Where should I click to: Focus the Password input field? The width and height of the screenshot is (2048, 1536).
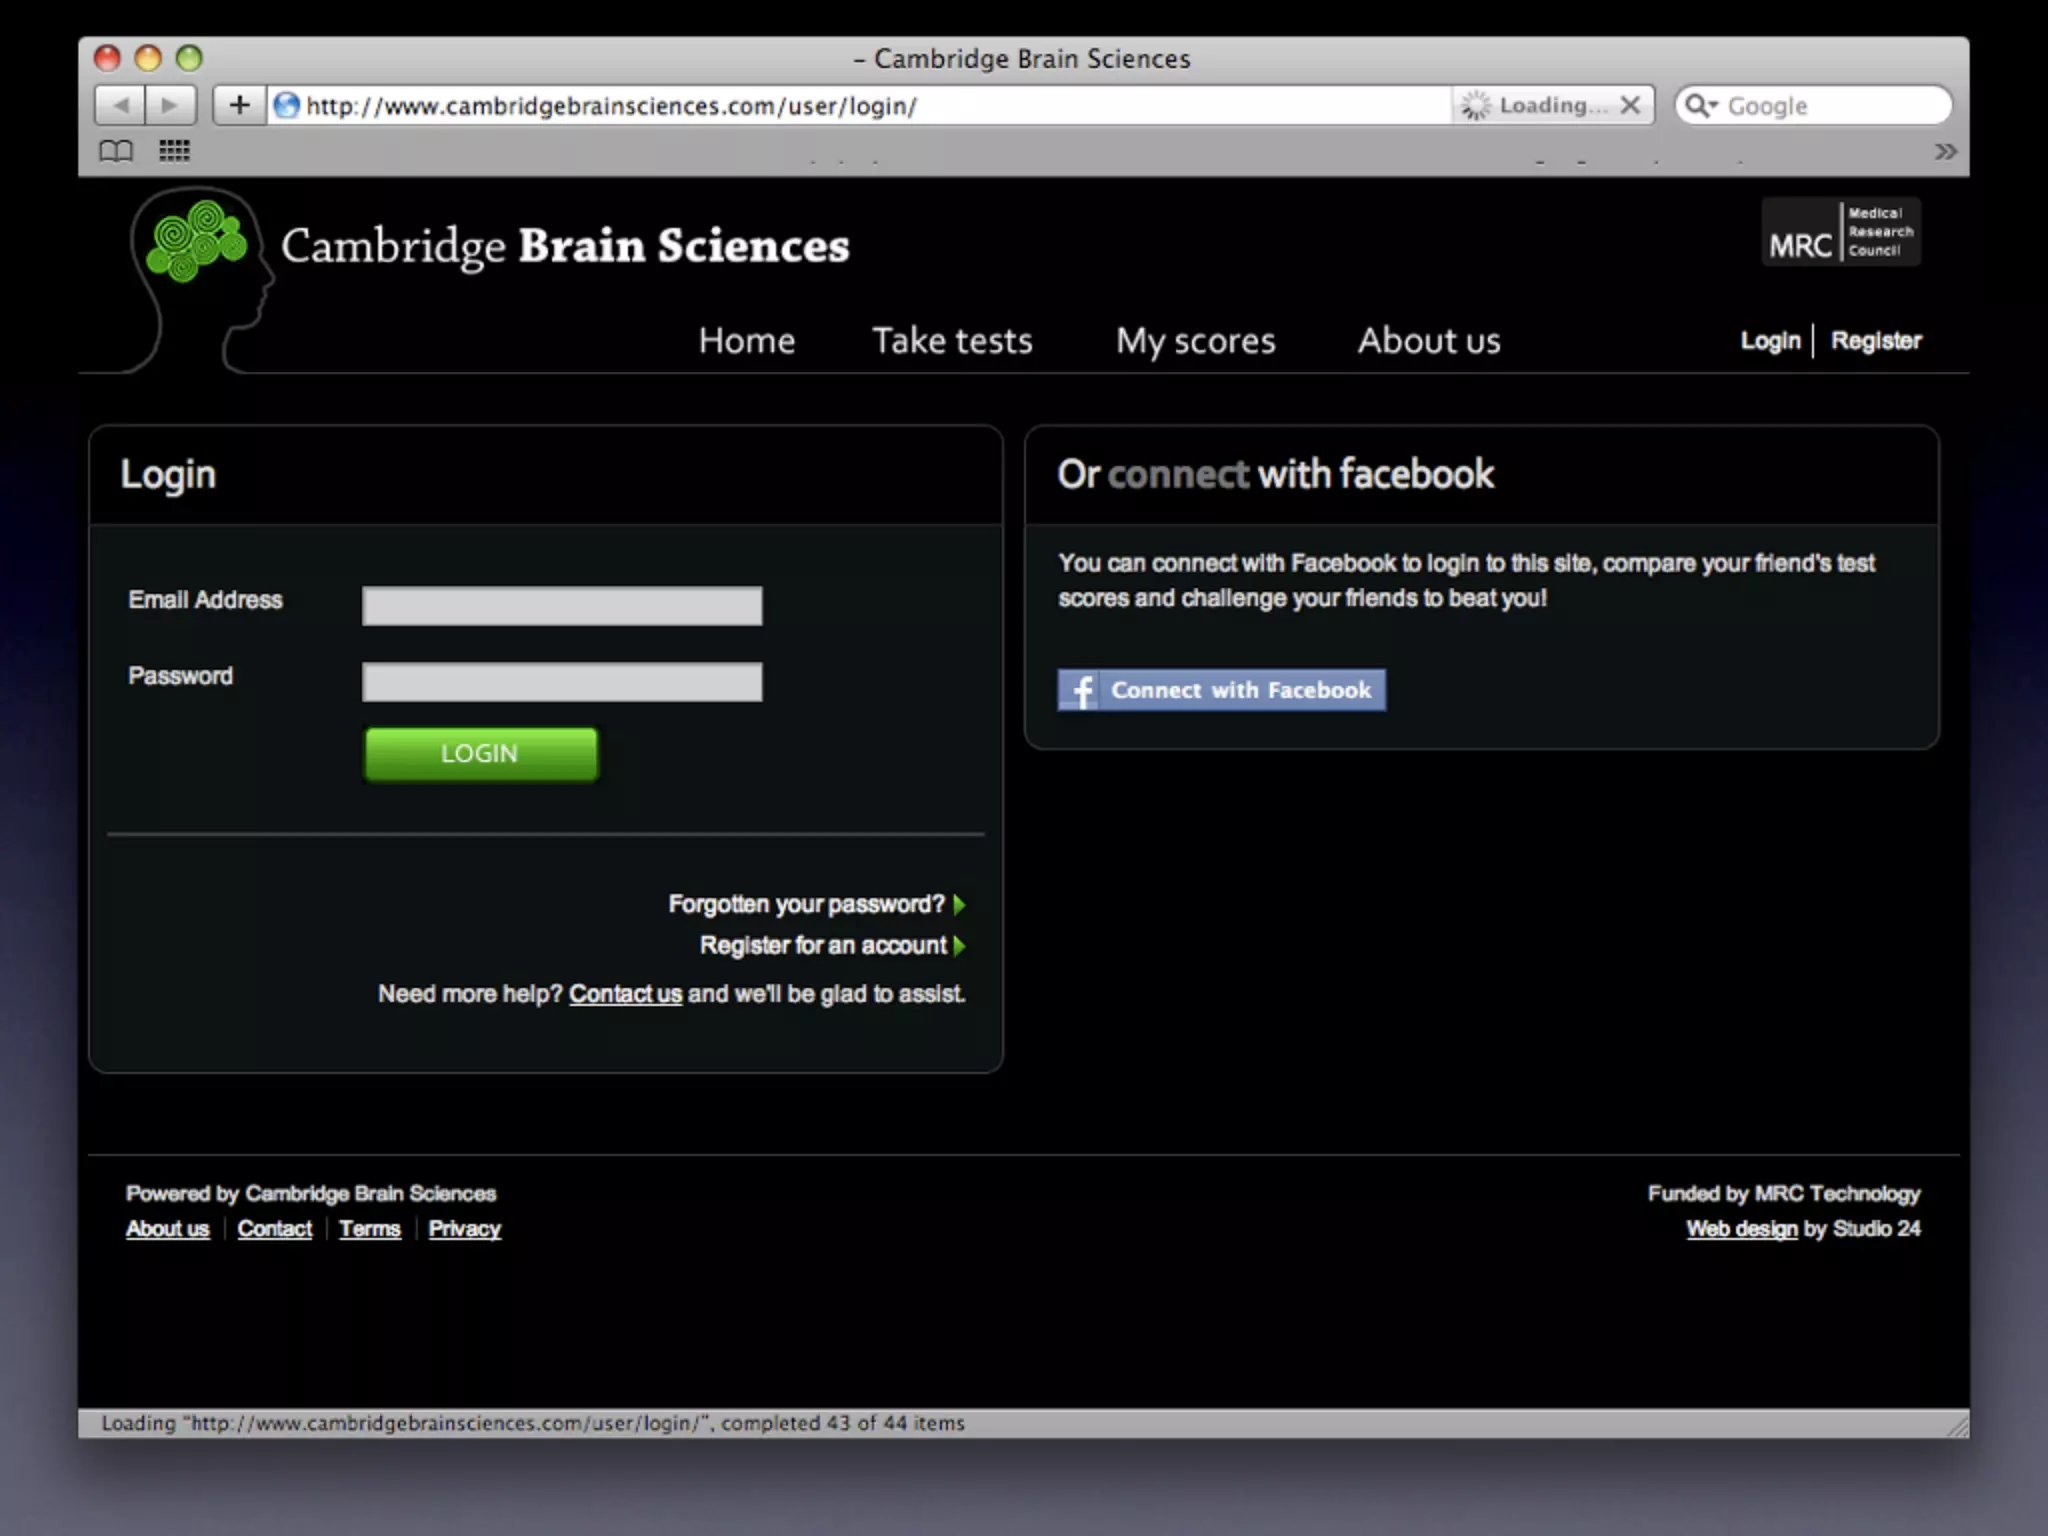562,682
